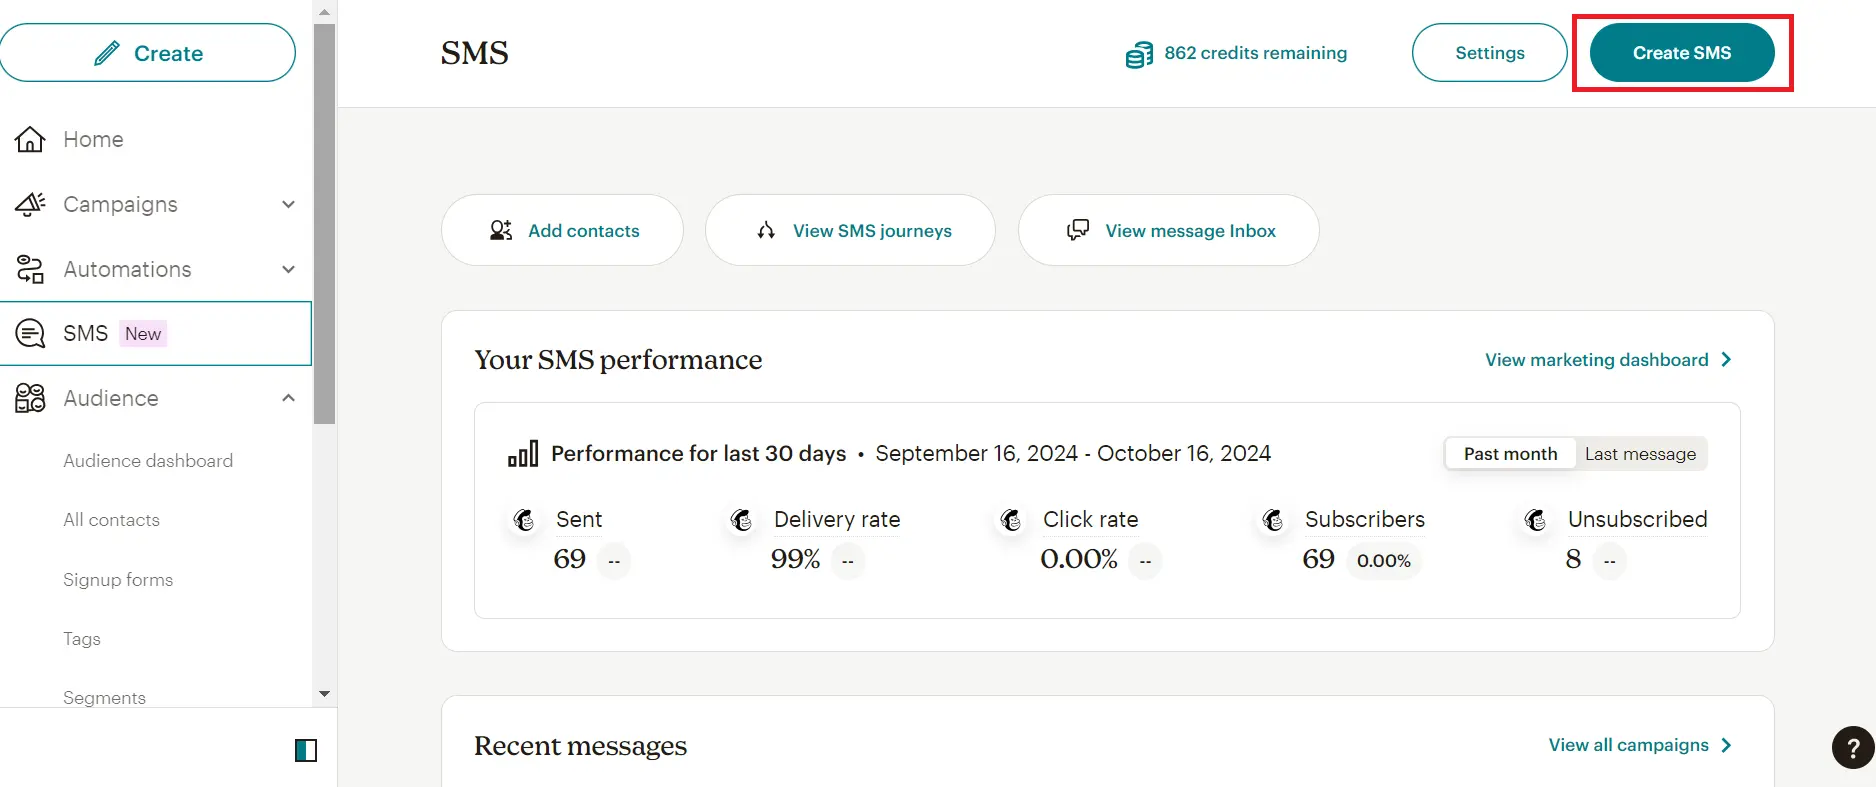The image size is (1876, 787).
Task: Click the Create SMS button
Action: coord(1682,53)
